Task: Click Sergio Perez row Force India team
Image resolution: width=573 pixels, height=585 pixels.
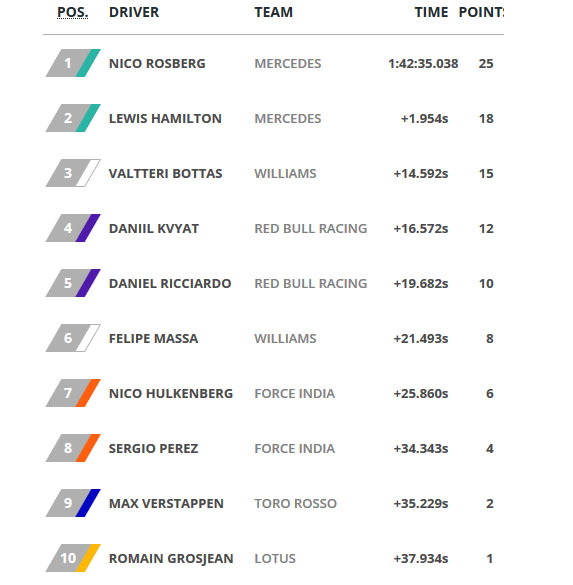Action: coord(294,448)
